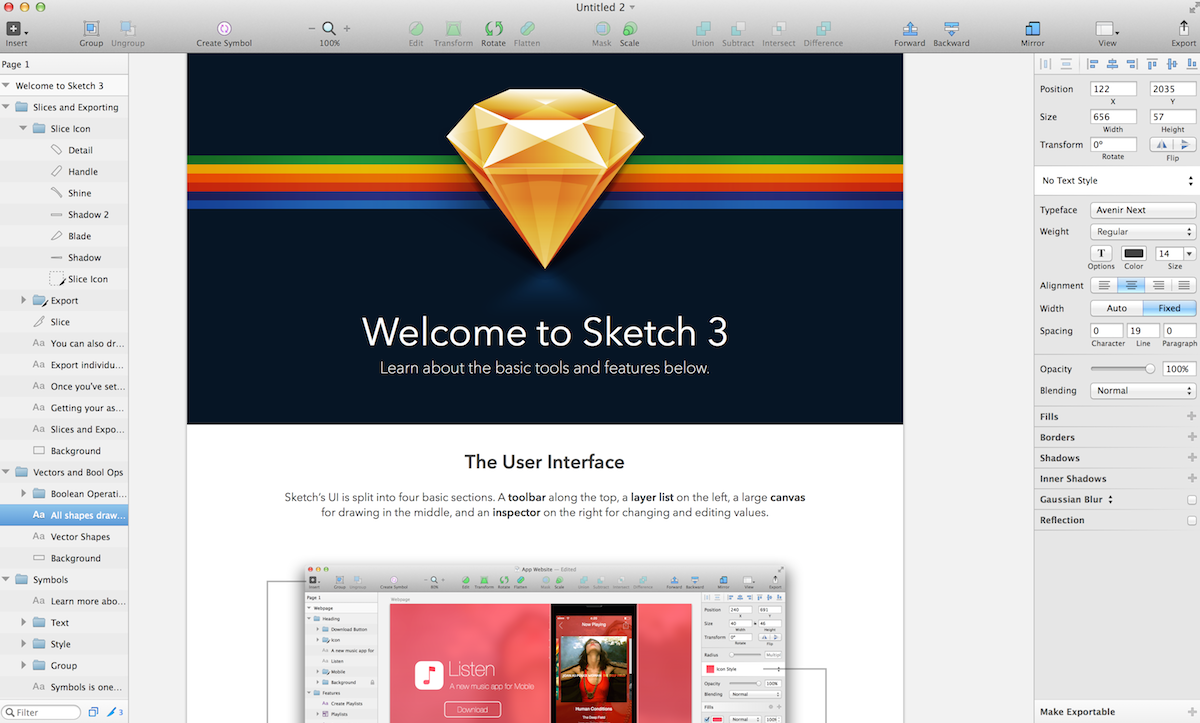This screenshot has height=723, width=1200.
Task: Click the Mask toolbar icon
Action: pyautogui.click(x=602, y=29)
